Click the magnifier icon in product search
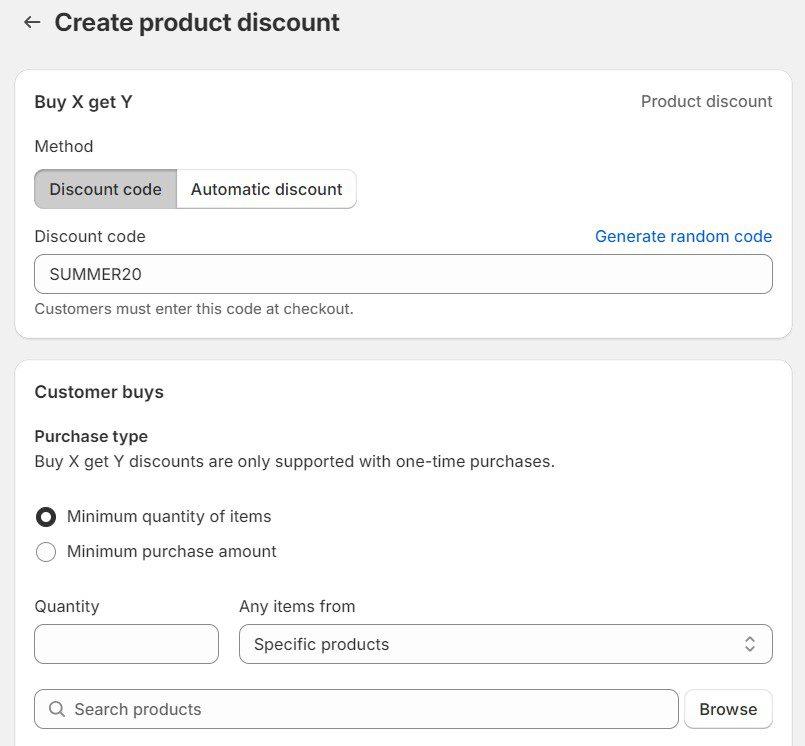Viewport: 805px width, 746px height. (56, 709)
